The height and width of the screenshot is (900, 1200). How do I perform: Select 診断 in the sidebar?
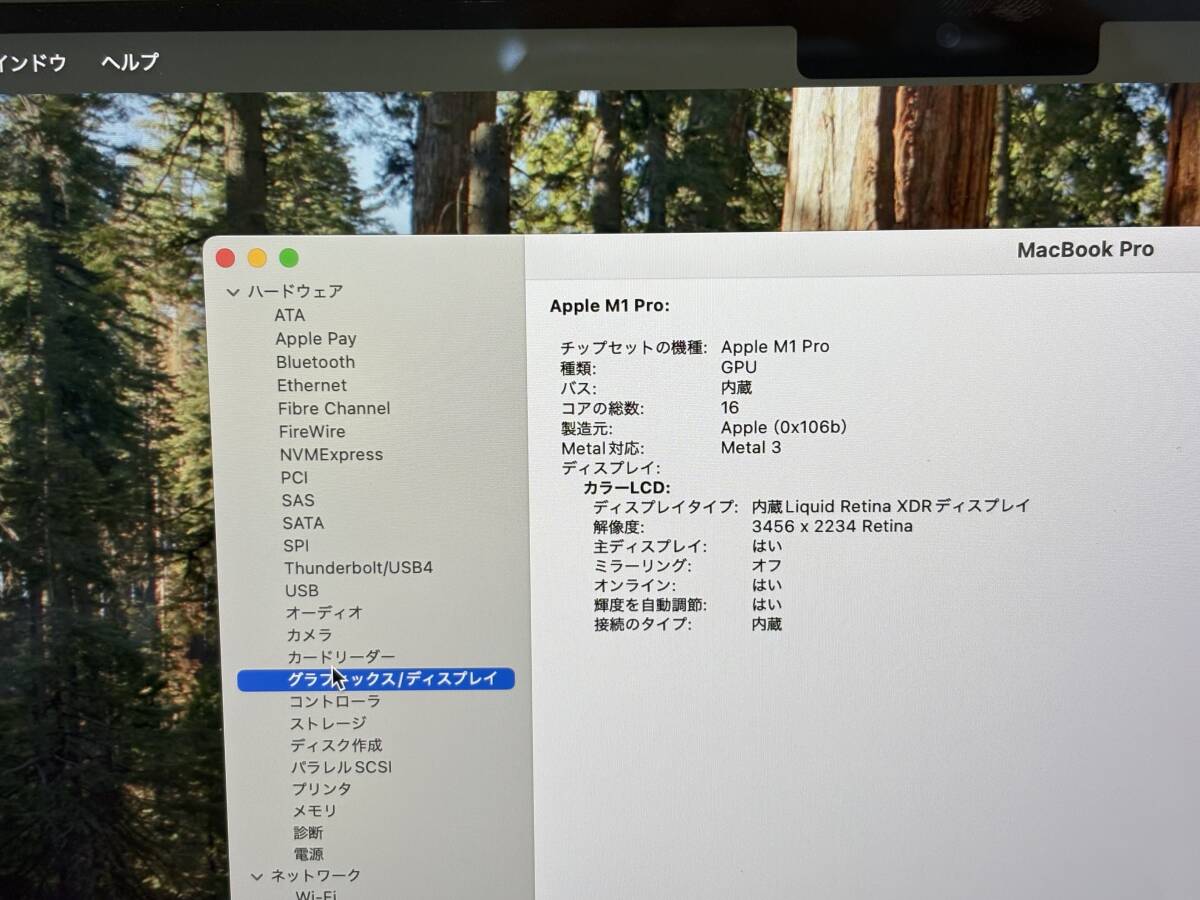pyautogui.click(x=308, y=833)
